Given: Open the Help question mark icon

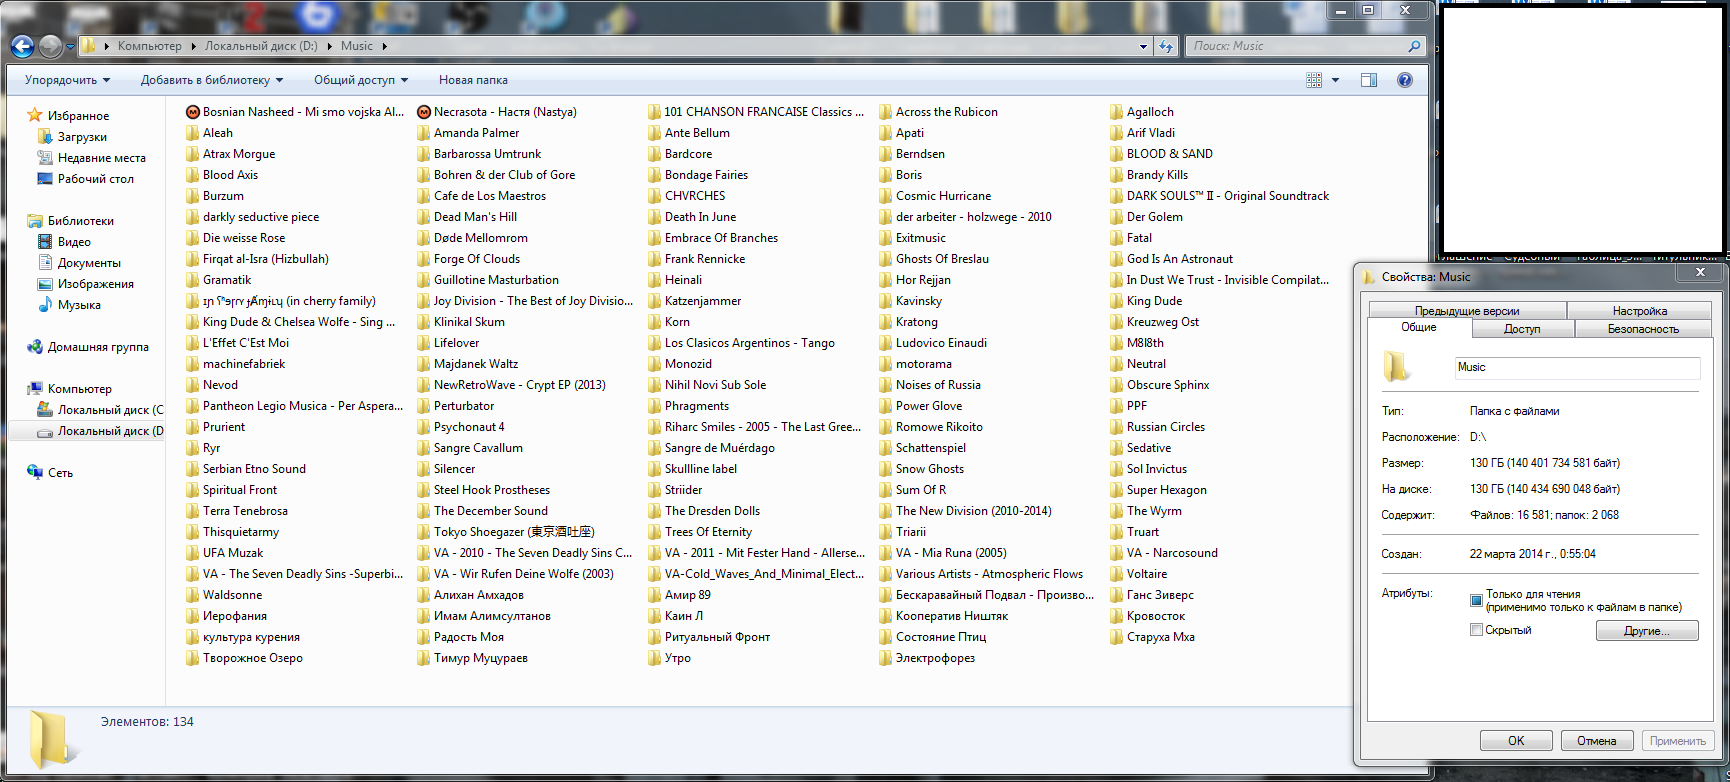Looking at the screenshot, I should click(x=1405, y=80).
